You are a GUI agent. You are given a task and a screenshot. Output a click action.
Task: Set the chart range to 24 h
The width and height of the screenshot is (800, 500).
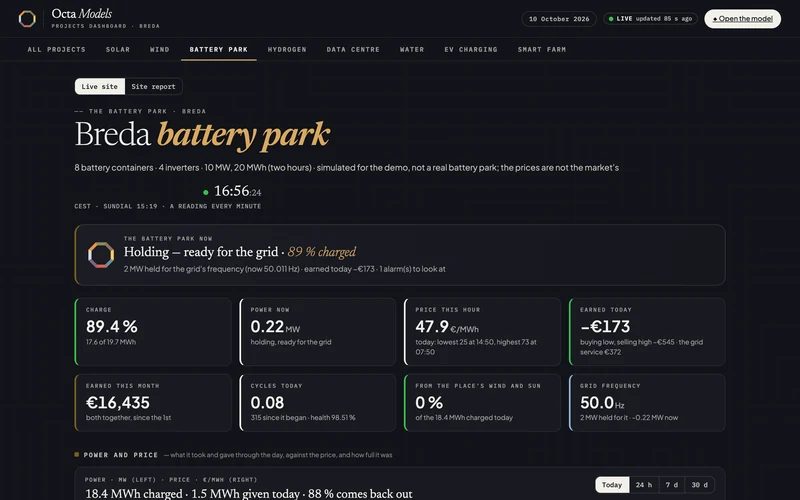tap(644, 485)
